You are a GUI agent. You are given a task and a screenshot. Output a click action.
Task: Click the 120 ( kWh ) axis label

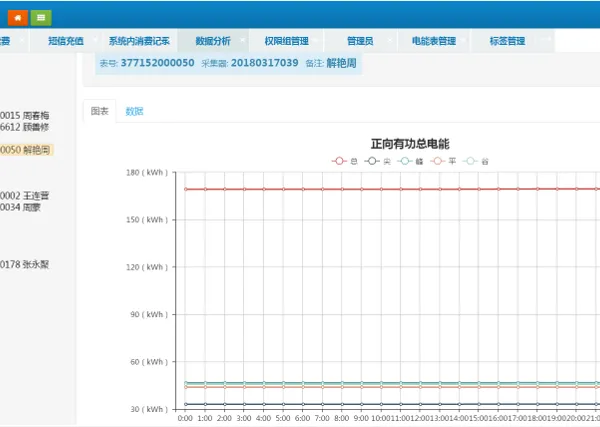[x=147, y=267]
